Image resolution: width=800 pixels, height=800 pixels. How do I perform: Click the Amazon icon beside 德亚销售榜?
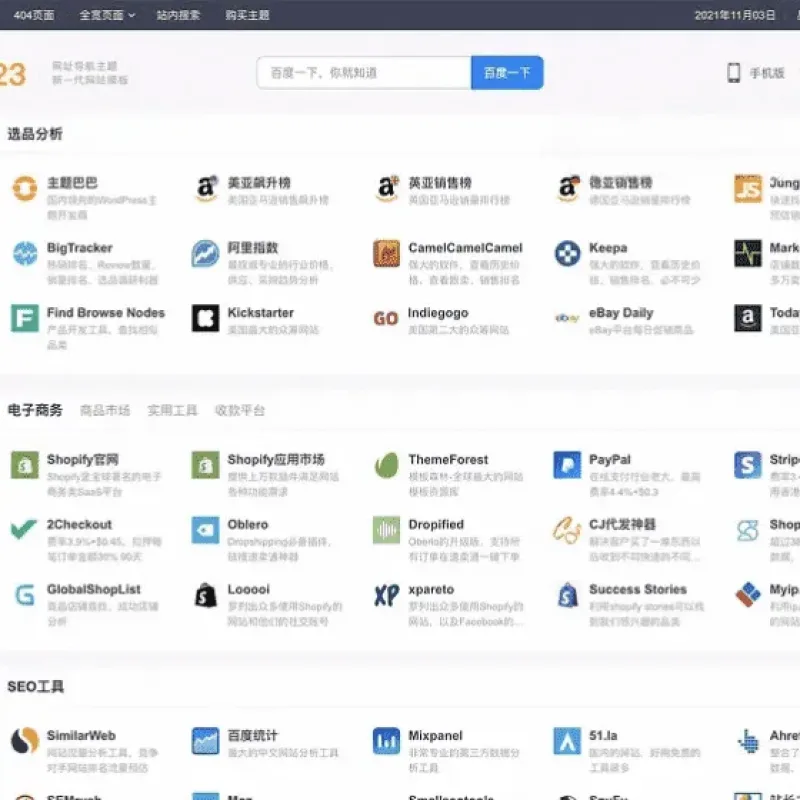(x=567, y=188)
